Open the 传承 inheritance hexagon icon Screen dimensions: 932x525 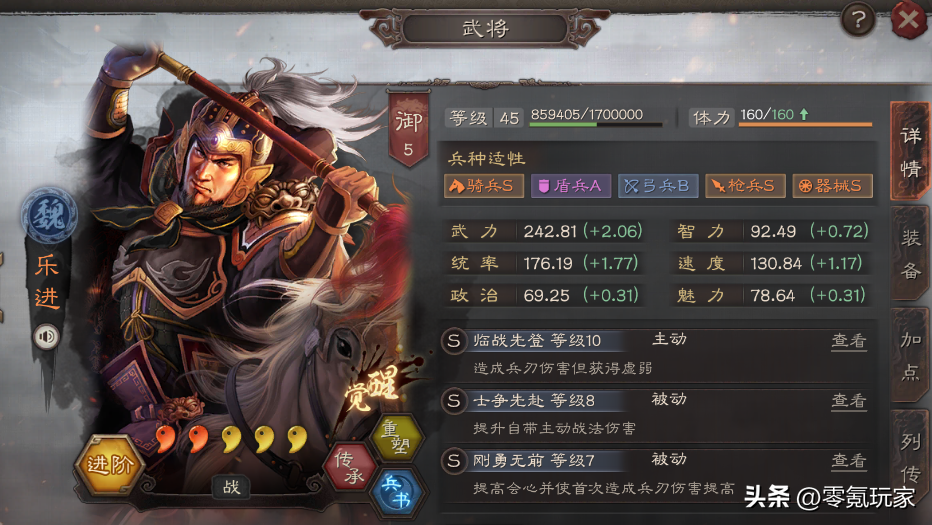[351, 467]
